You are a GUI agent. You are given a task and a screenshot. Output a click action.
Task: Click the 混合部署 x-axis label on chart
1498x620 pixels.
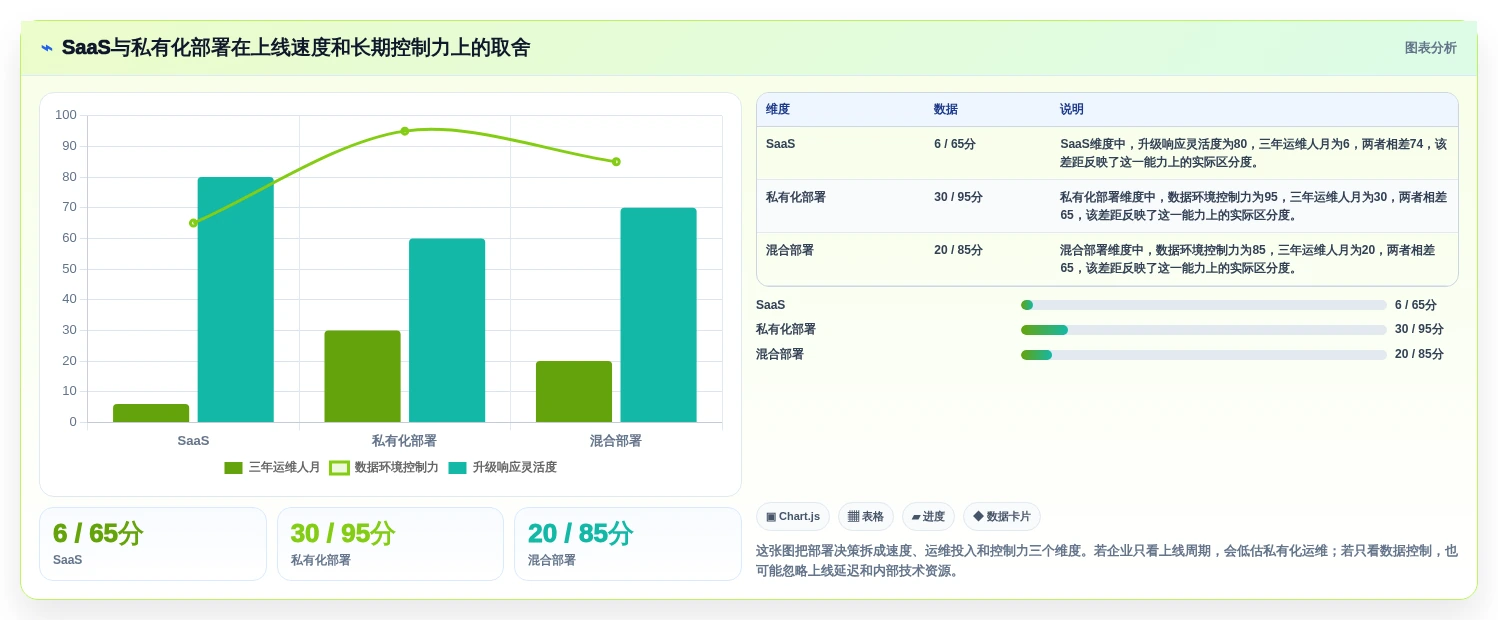click(x=616, y=440)
